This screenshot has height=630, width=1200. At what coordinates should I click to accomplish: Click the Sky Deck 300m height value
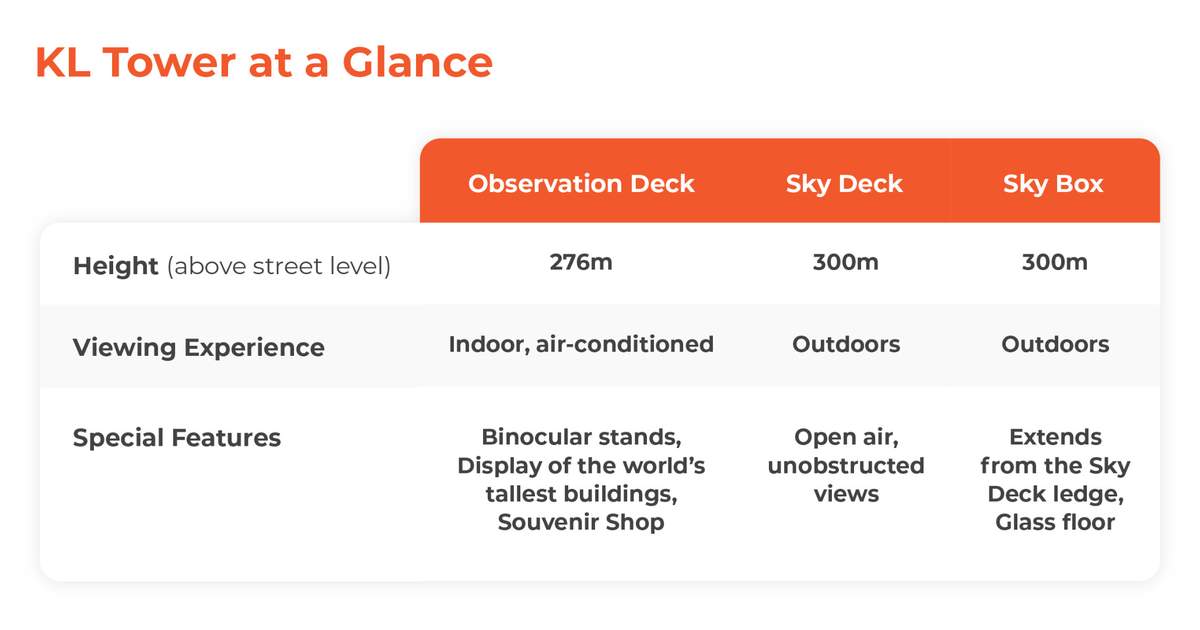point(846,263)
